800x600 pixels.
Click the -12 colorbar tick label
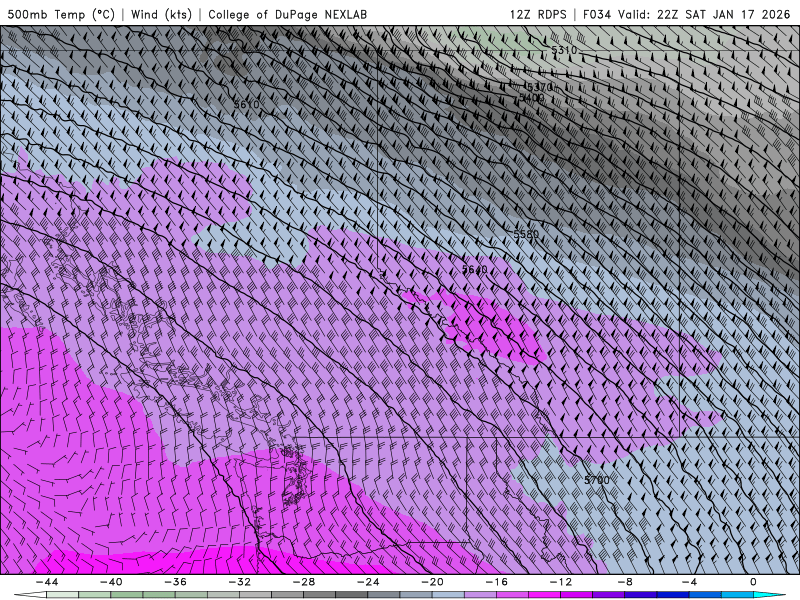point(561,582)
